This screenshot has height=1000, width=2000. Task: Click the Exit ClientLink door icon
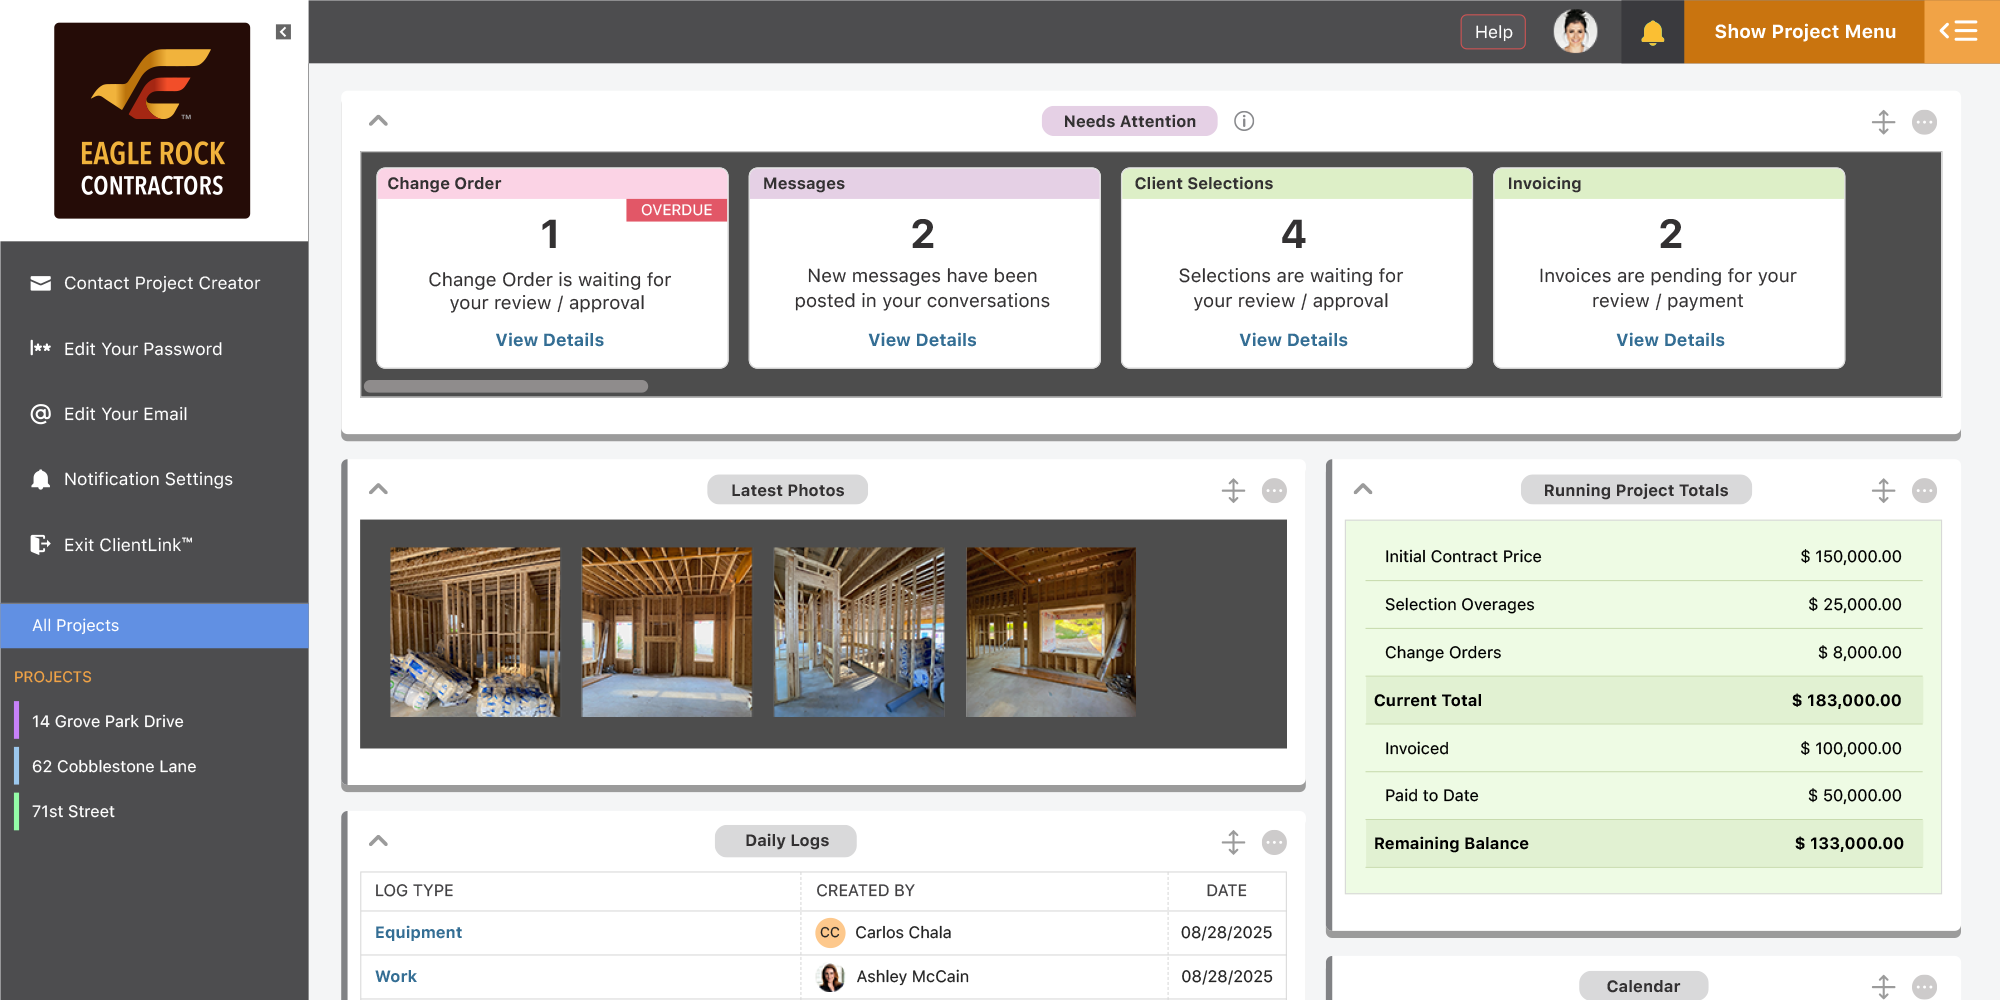click(x=40, y=544)
